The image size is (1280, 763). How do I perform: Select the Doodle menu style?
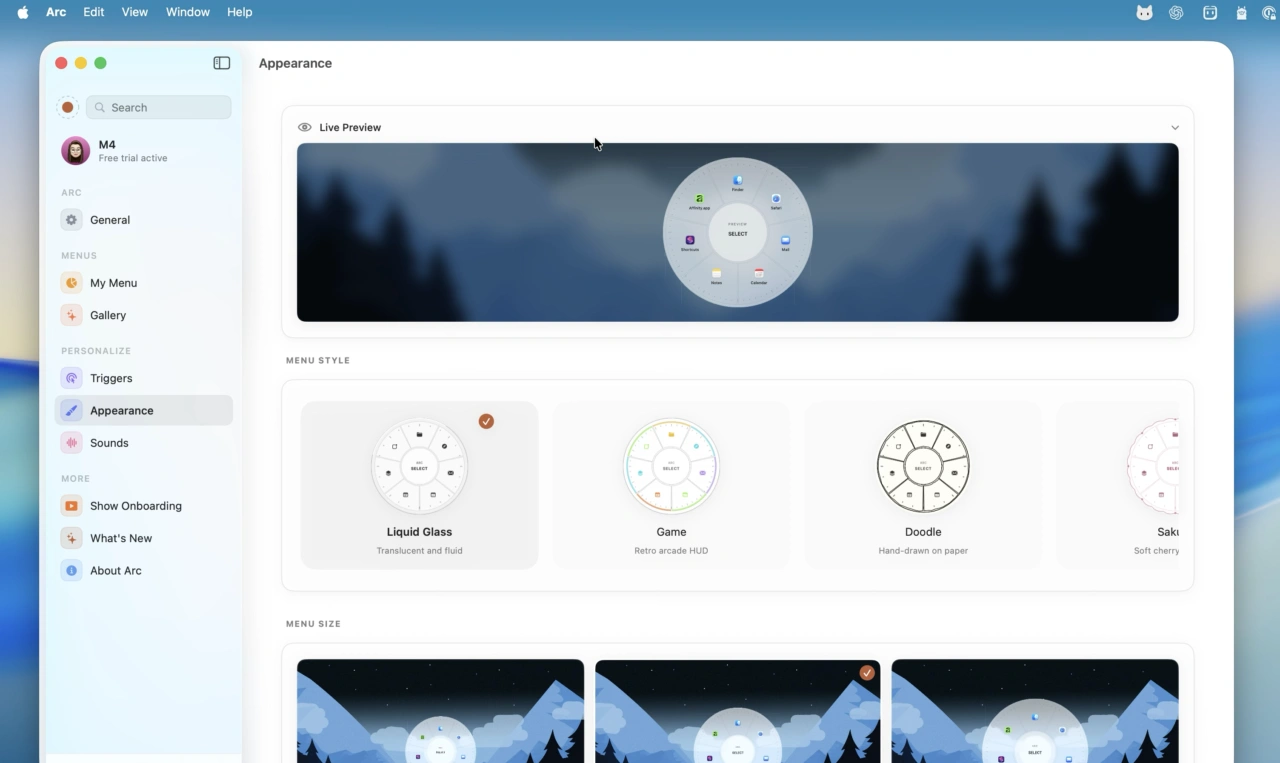point(923,485)
